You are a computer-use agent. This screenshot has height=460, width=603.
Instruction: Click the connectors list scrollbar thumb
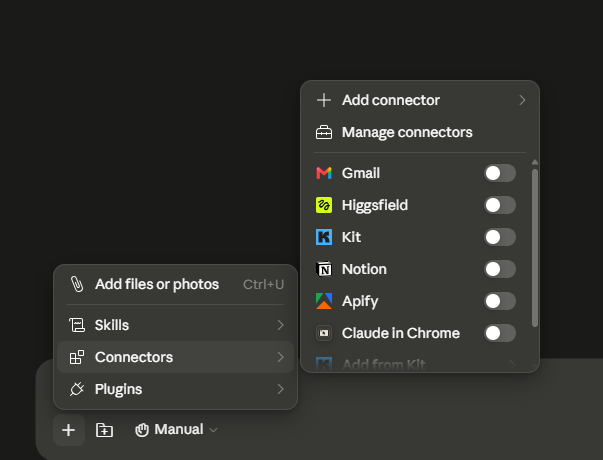(x=535, y=248)
